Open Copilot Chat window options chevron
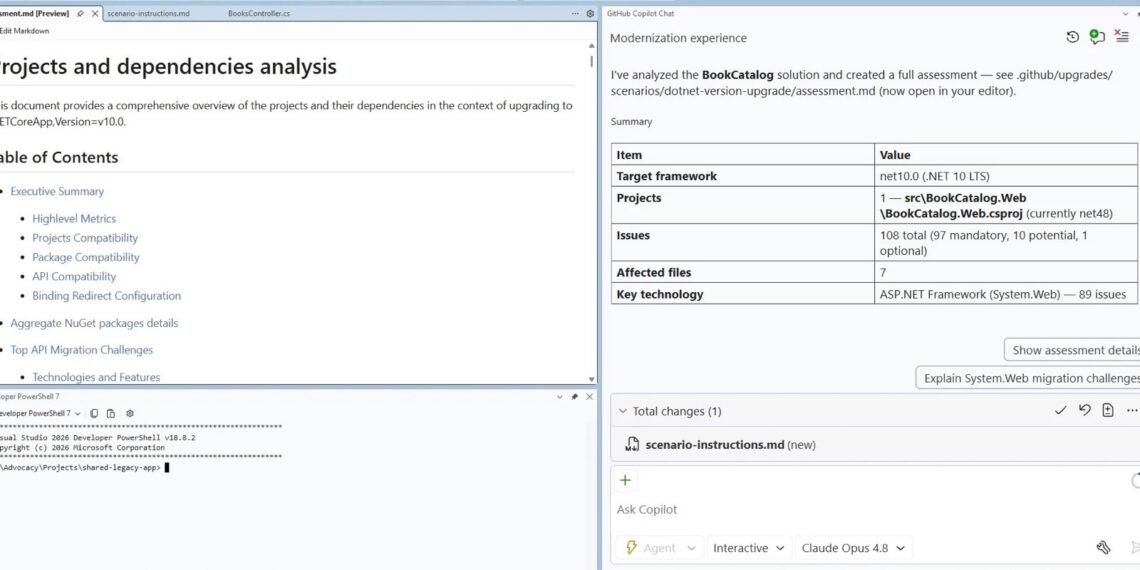This screenshot has width=1140, height=570. pyautogui.click(x=1125, y=14)
